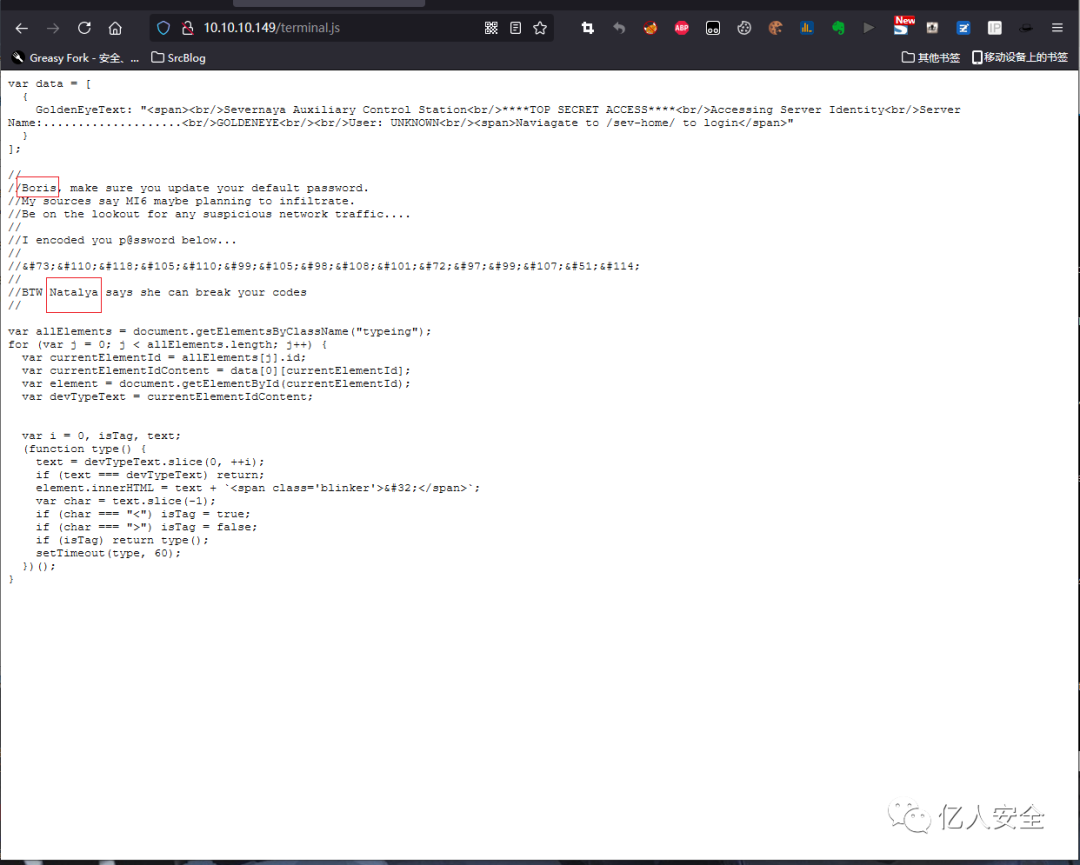
Task: Open the color palette extension
Action: (776, 28)
